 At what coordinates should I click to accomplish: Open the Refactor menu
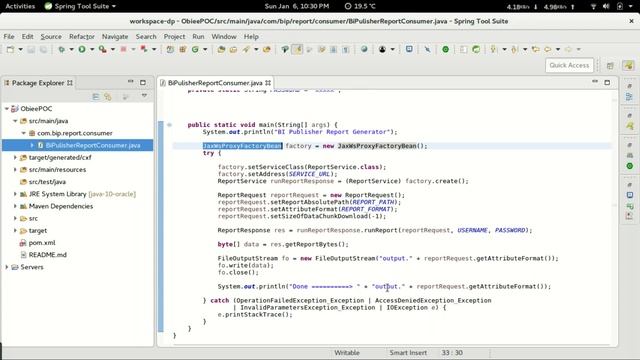tap(82, 36)
